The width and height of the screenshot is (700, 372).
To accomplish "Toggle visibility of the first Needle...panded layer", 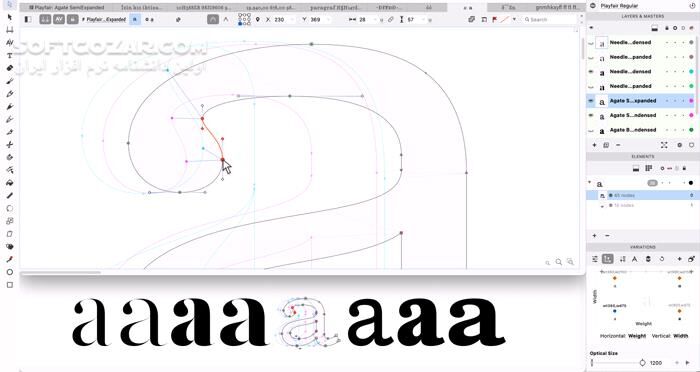I will pyautogui.click(x=591, y=58).
